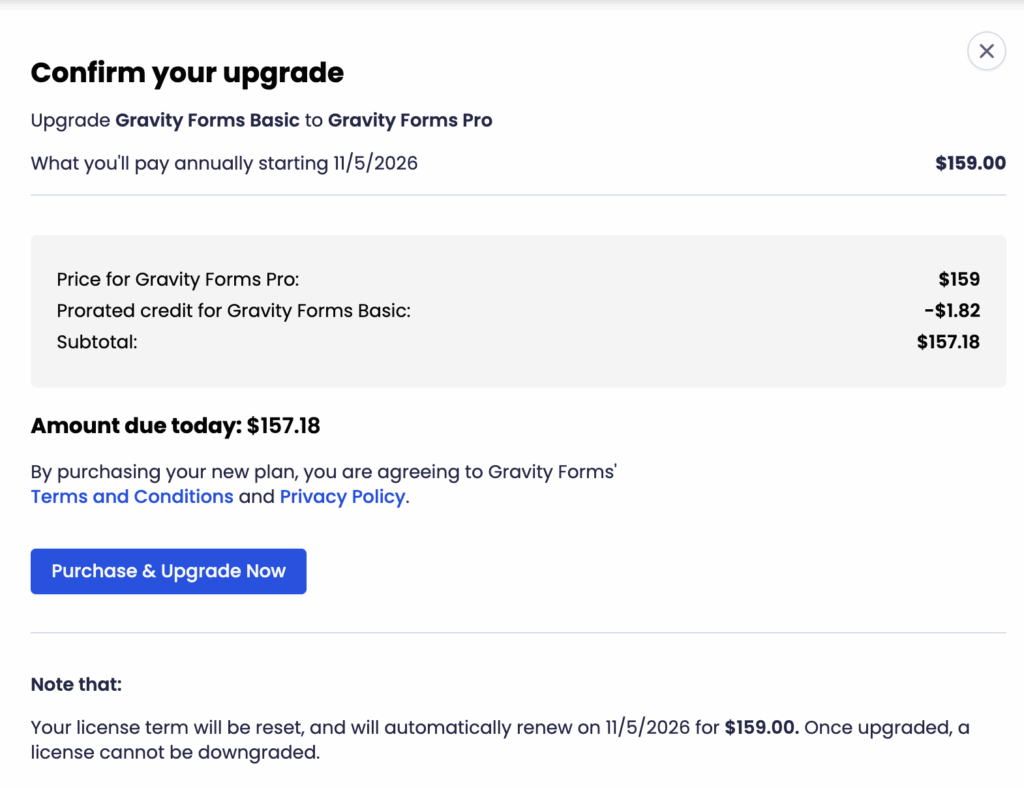Open the Privacy Policy link
1024x788 pixels.
(342, 496)
